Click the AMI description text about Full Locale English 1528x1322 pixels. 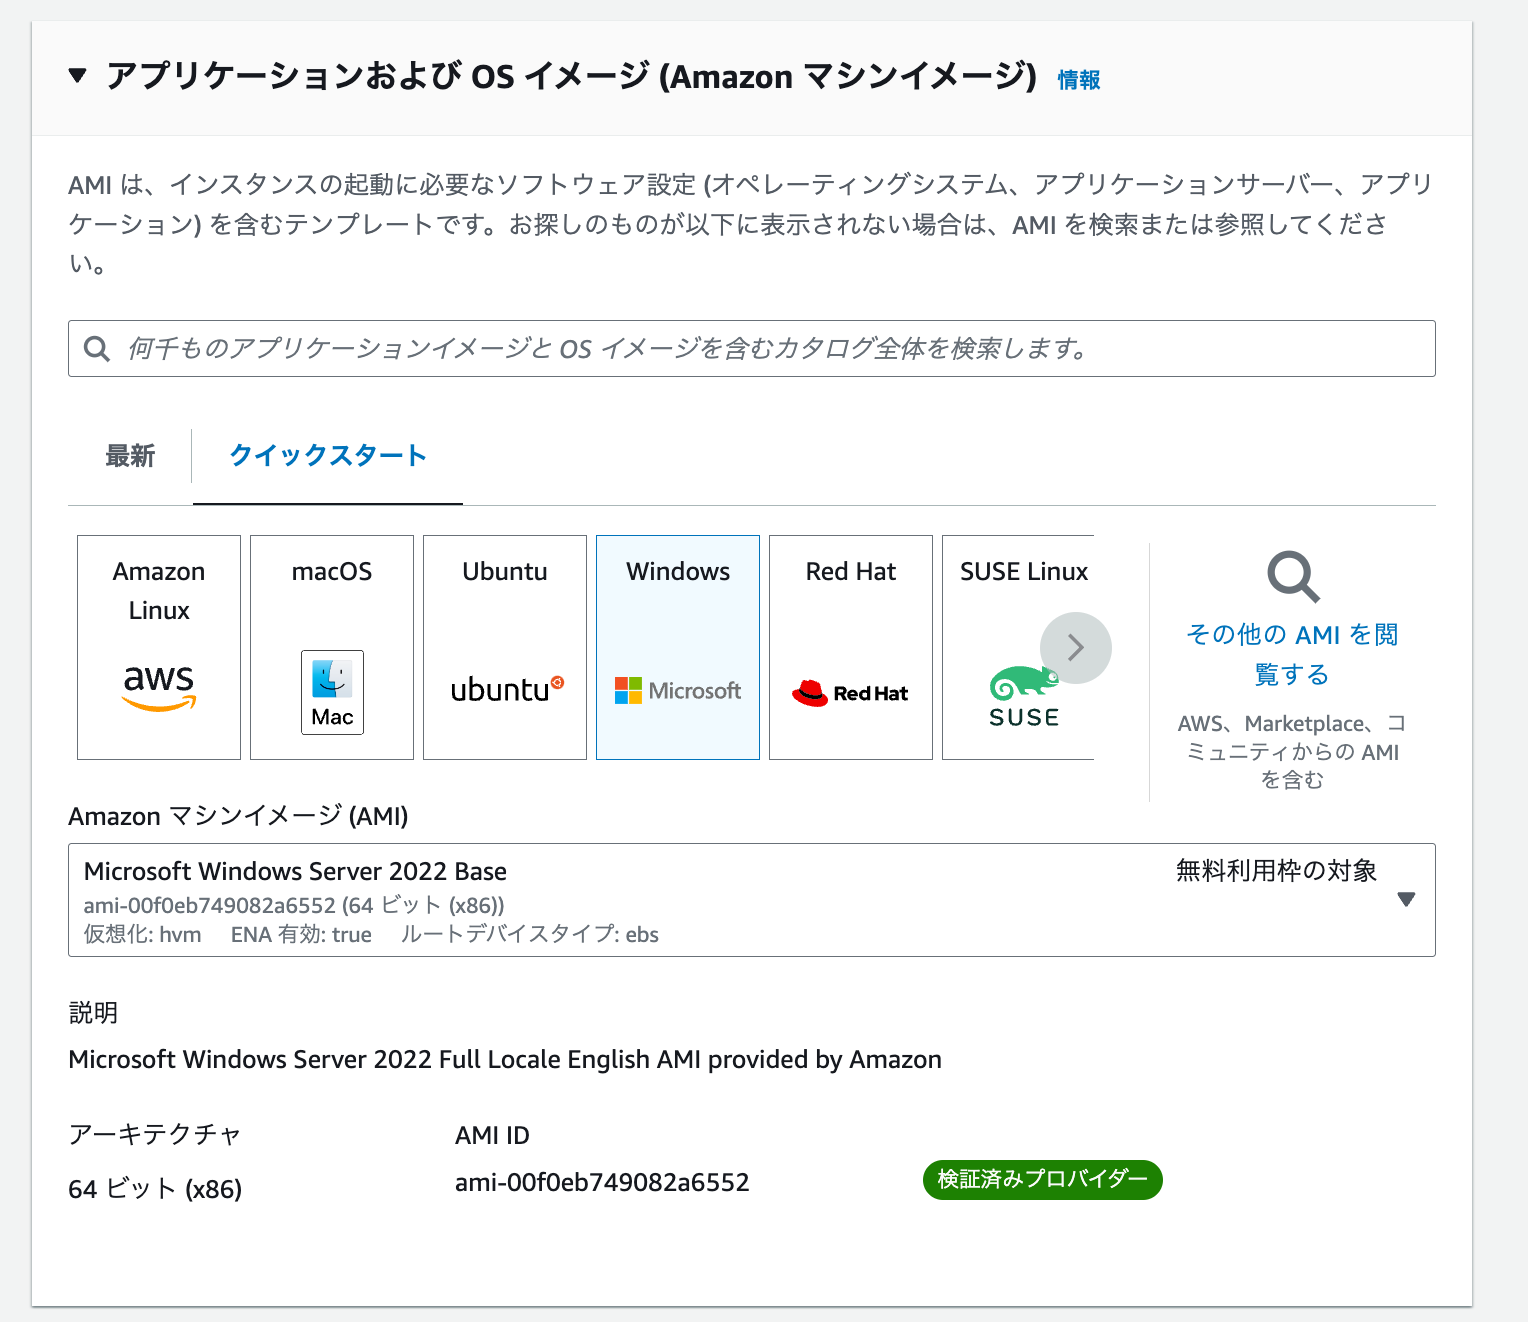point(505,1060)
